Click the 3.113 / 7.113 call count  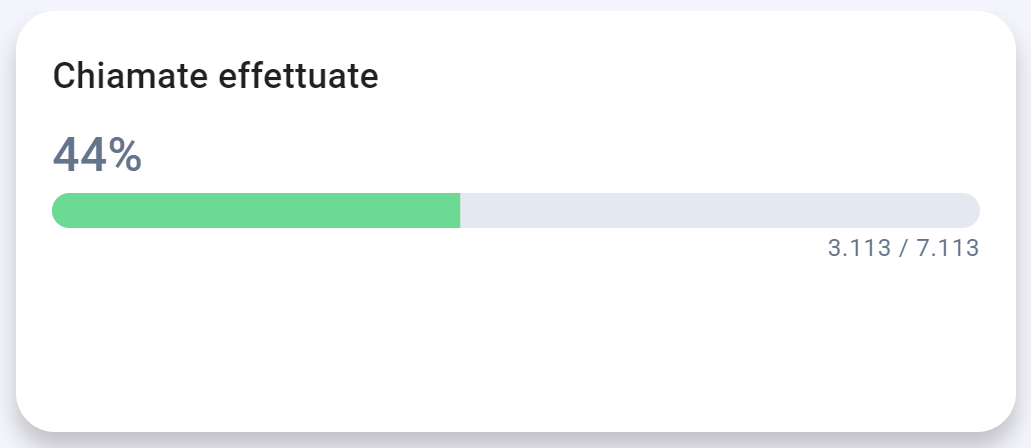(903, 248)
